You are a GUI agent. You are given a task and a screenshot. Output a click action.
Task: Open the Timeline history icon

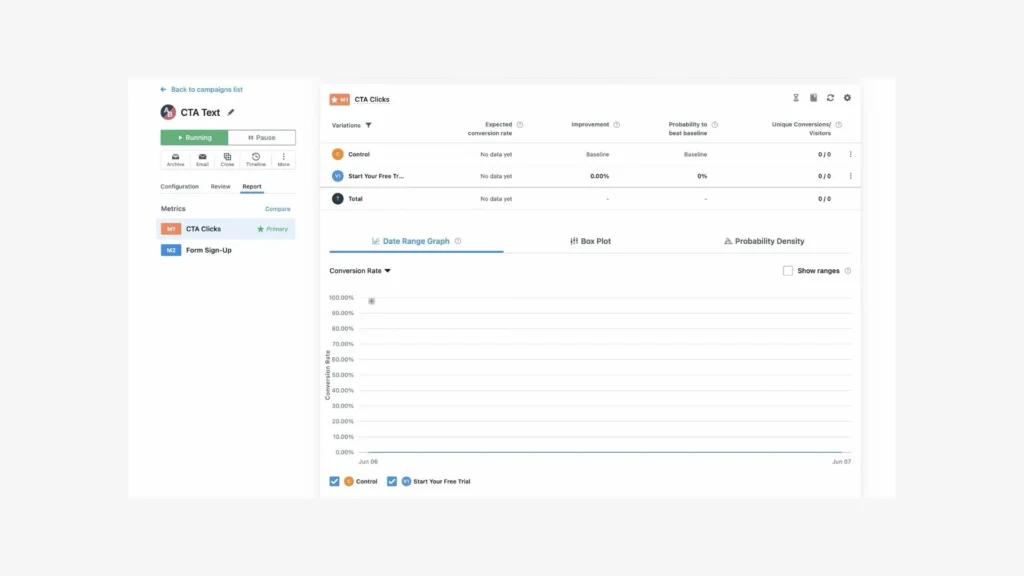coord(256,159)
